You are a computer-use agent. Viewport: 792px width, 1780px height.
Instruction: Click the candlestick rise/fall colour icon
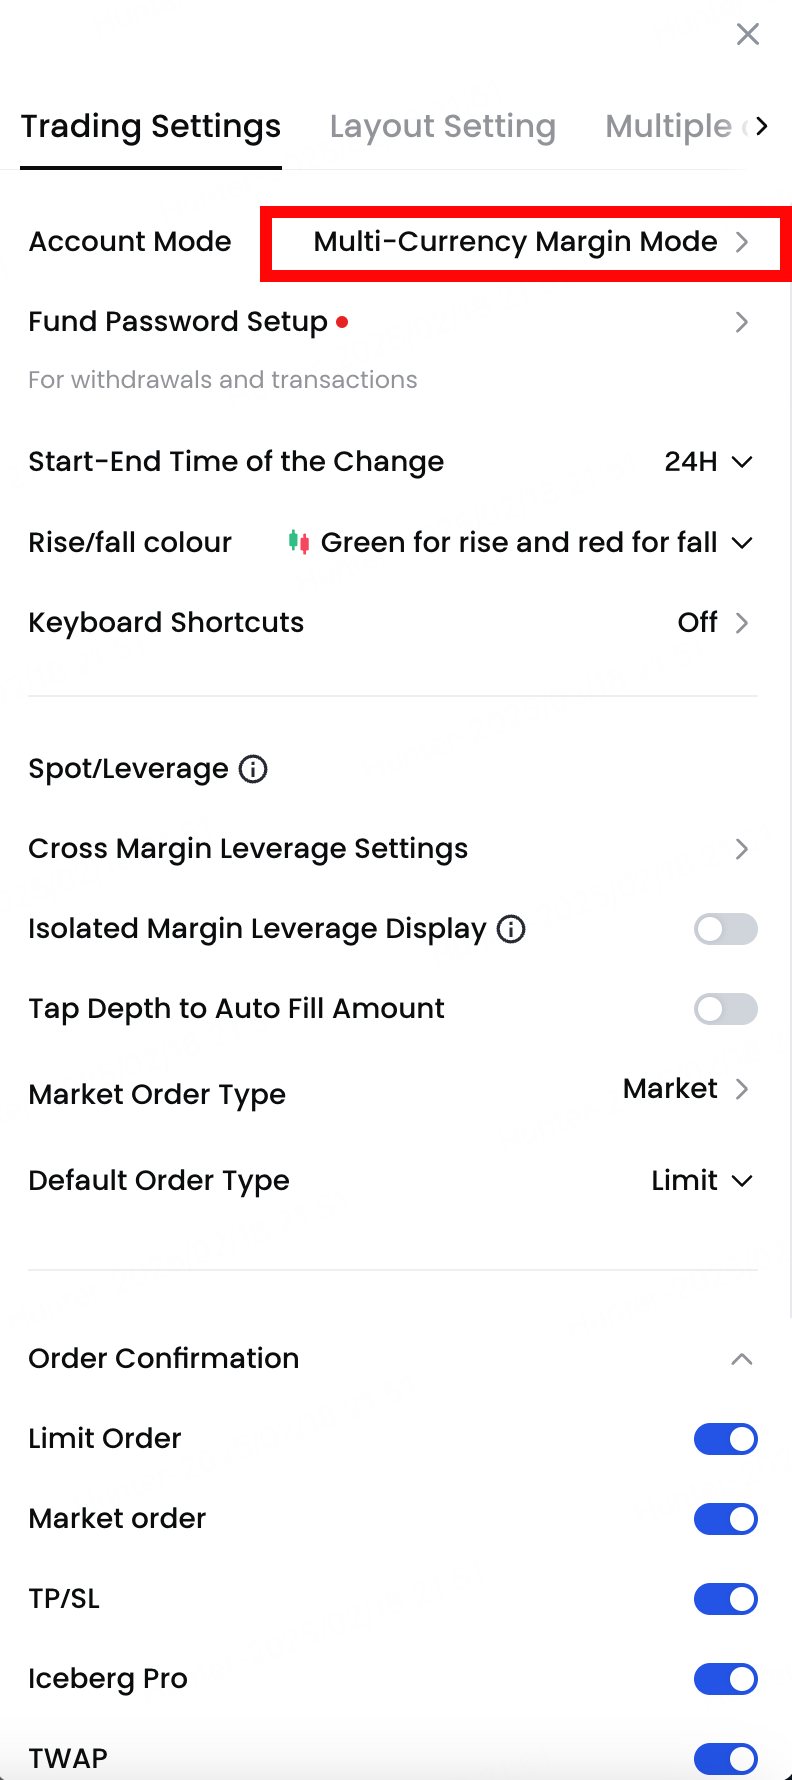point(298,542)
